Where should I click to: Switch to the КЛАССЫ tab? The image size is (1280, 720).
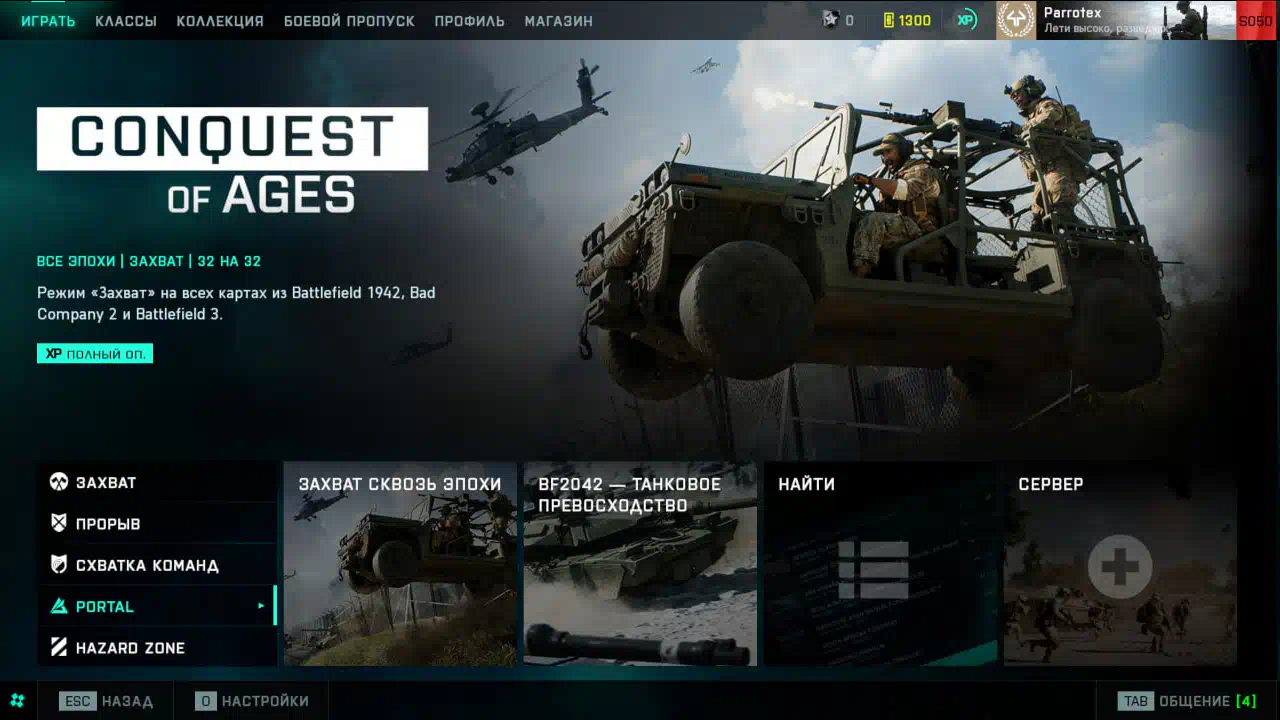point(126,21)
